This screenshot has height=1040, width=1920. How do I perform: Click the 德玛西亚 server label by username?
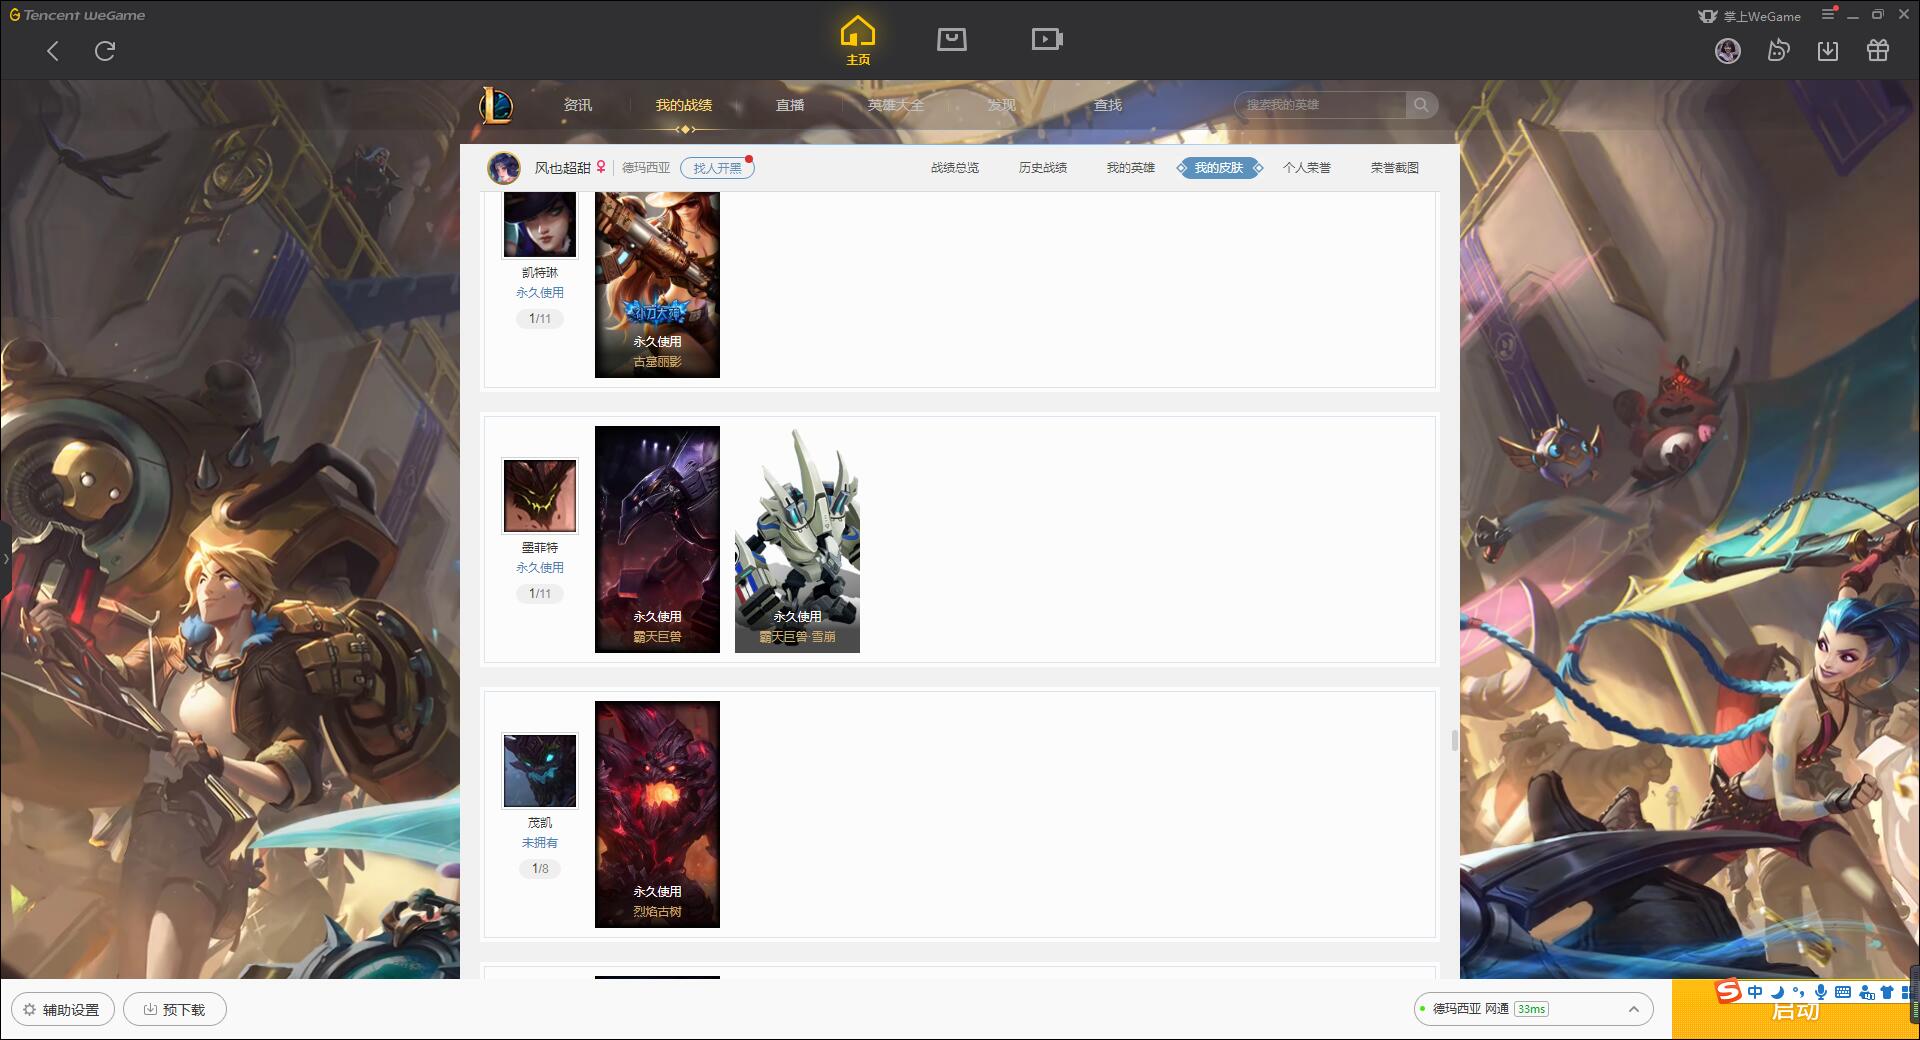(x=646, y=168)
